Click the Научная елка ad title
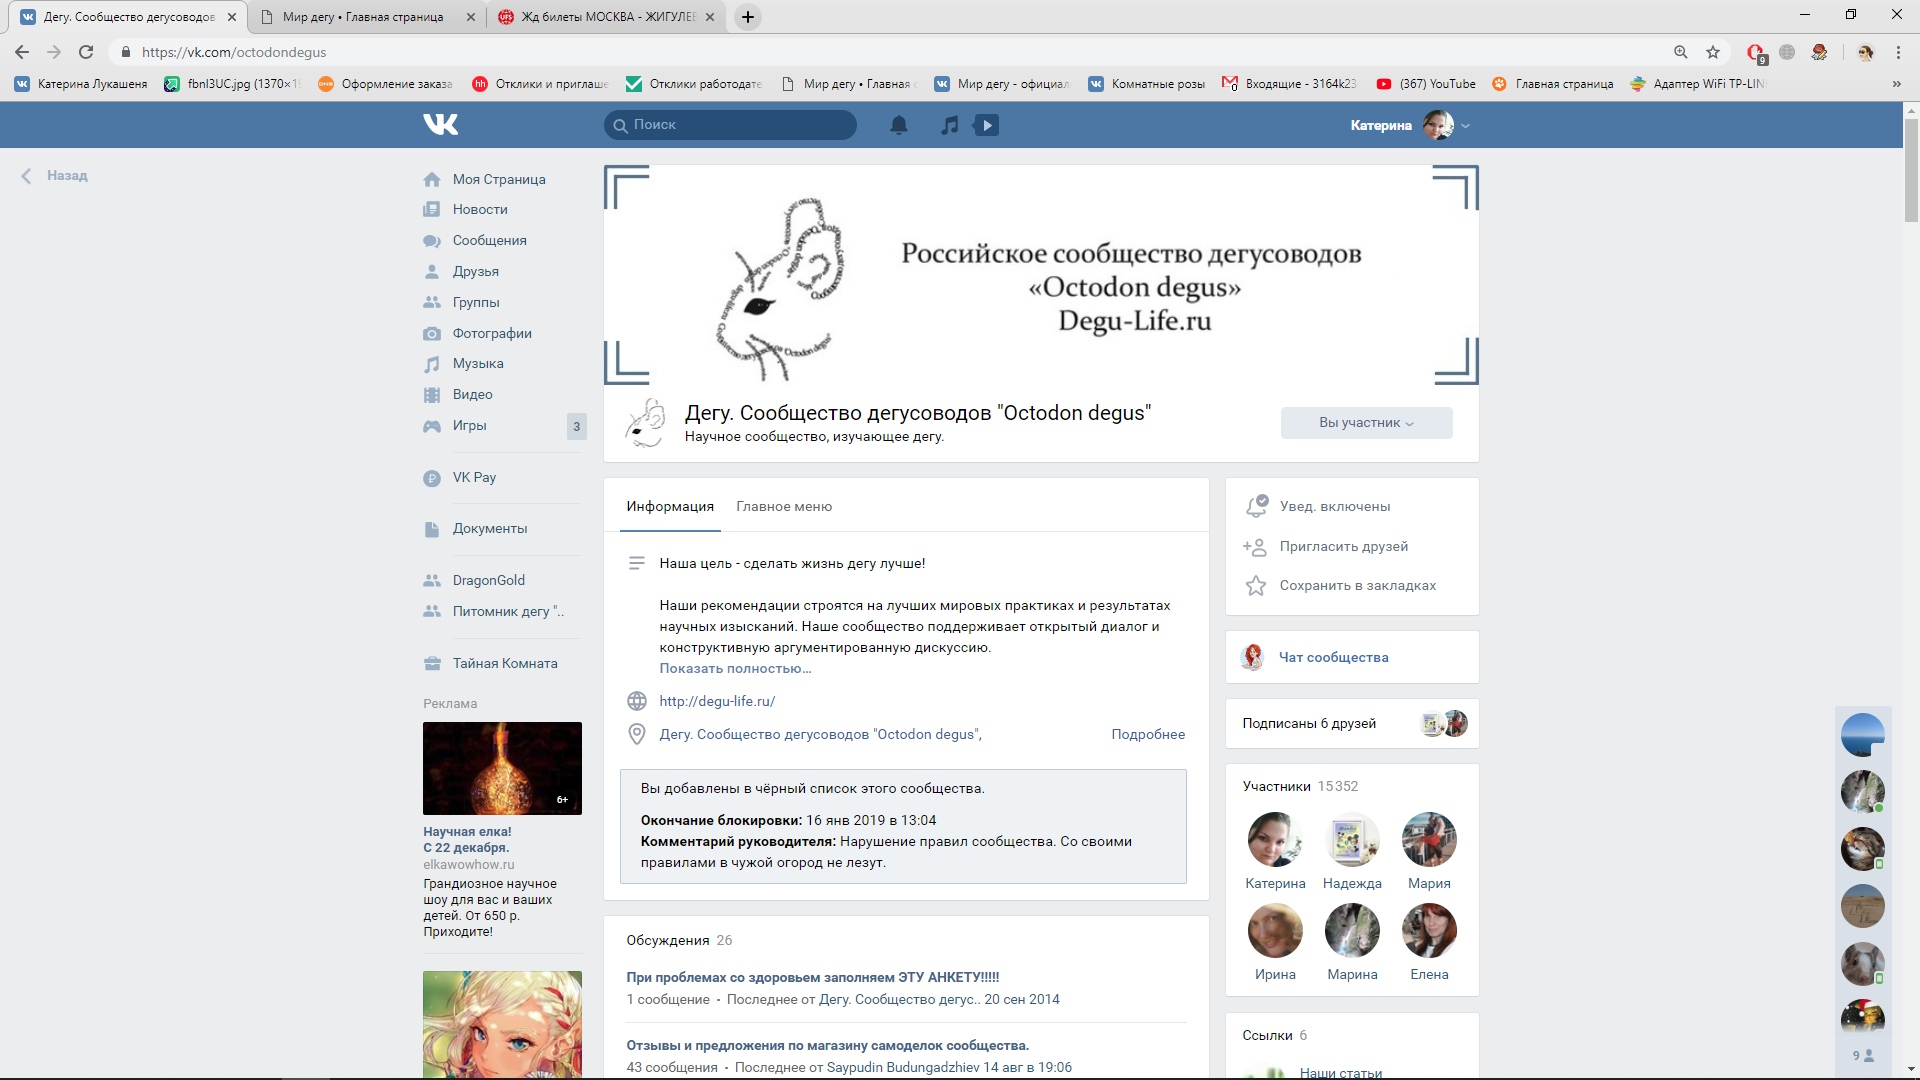 [467, 840]
